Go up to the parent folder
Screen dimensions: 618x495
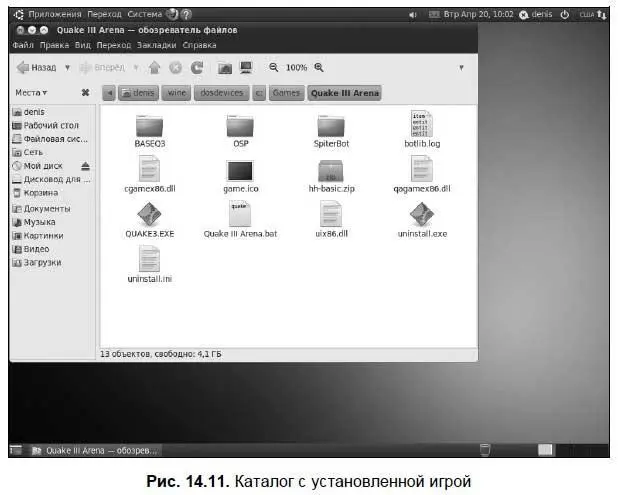pyautogui.click(x=154, y=68)
